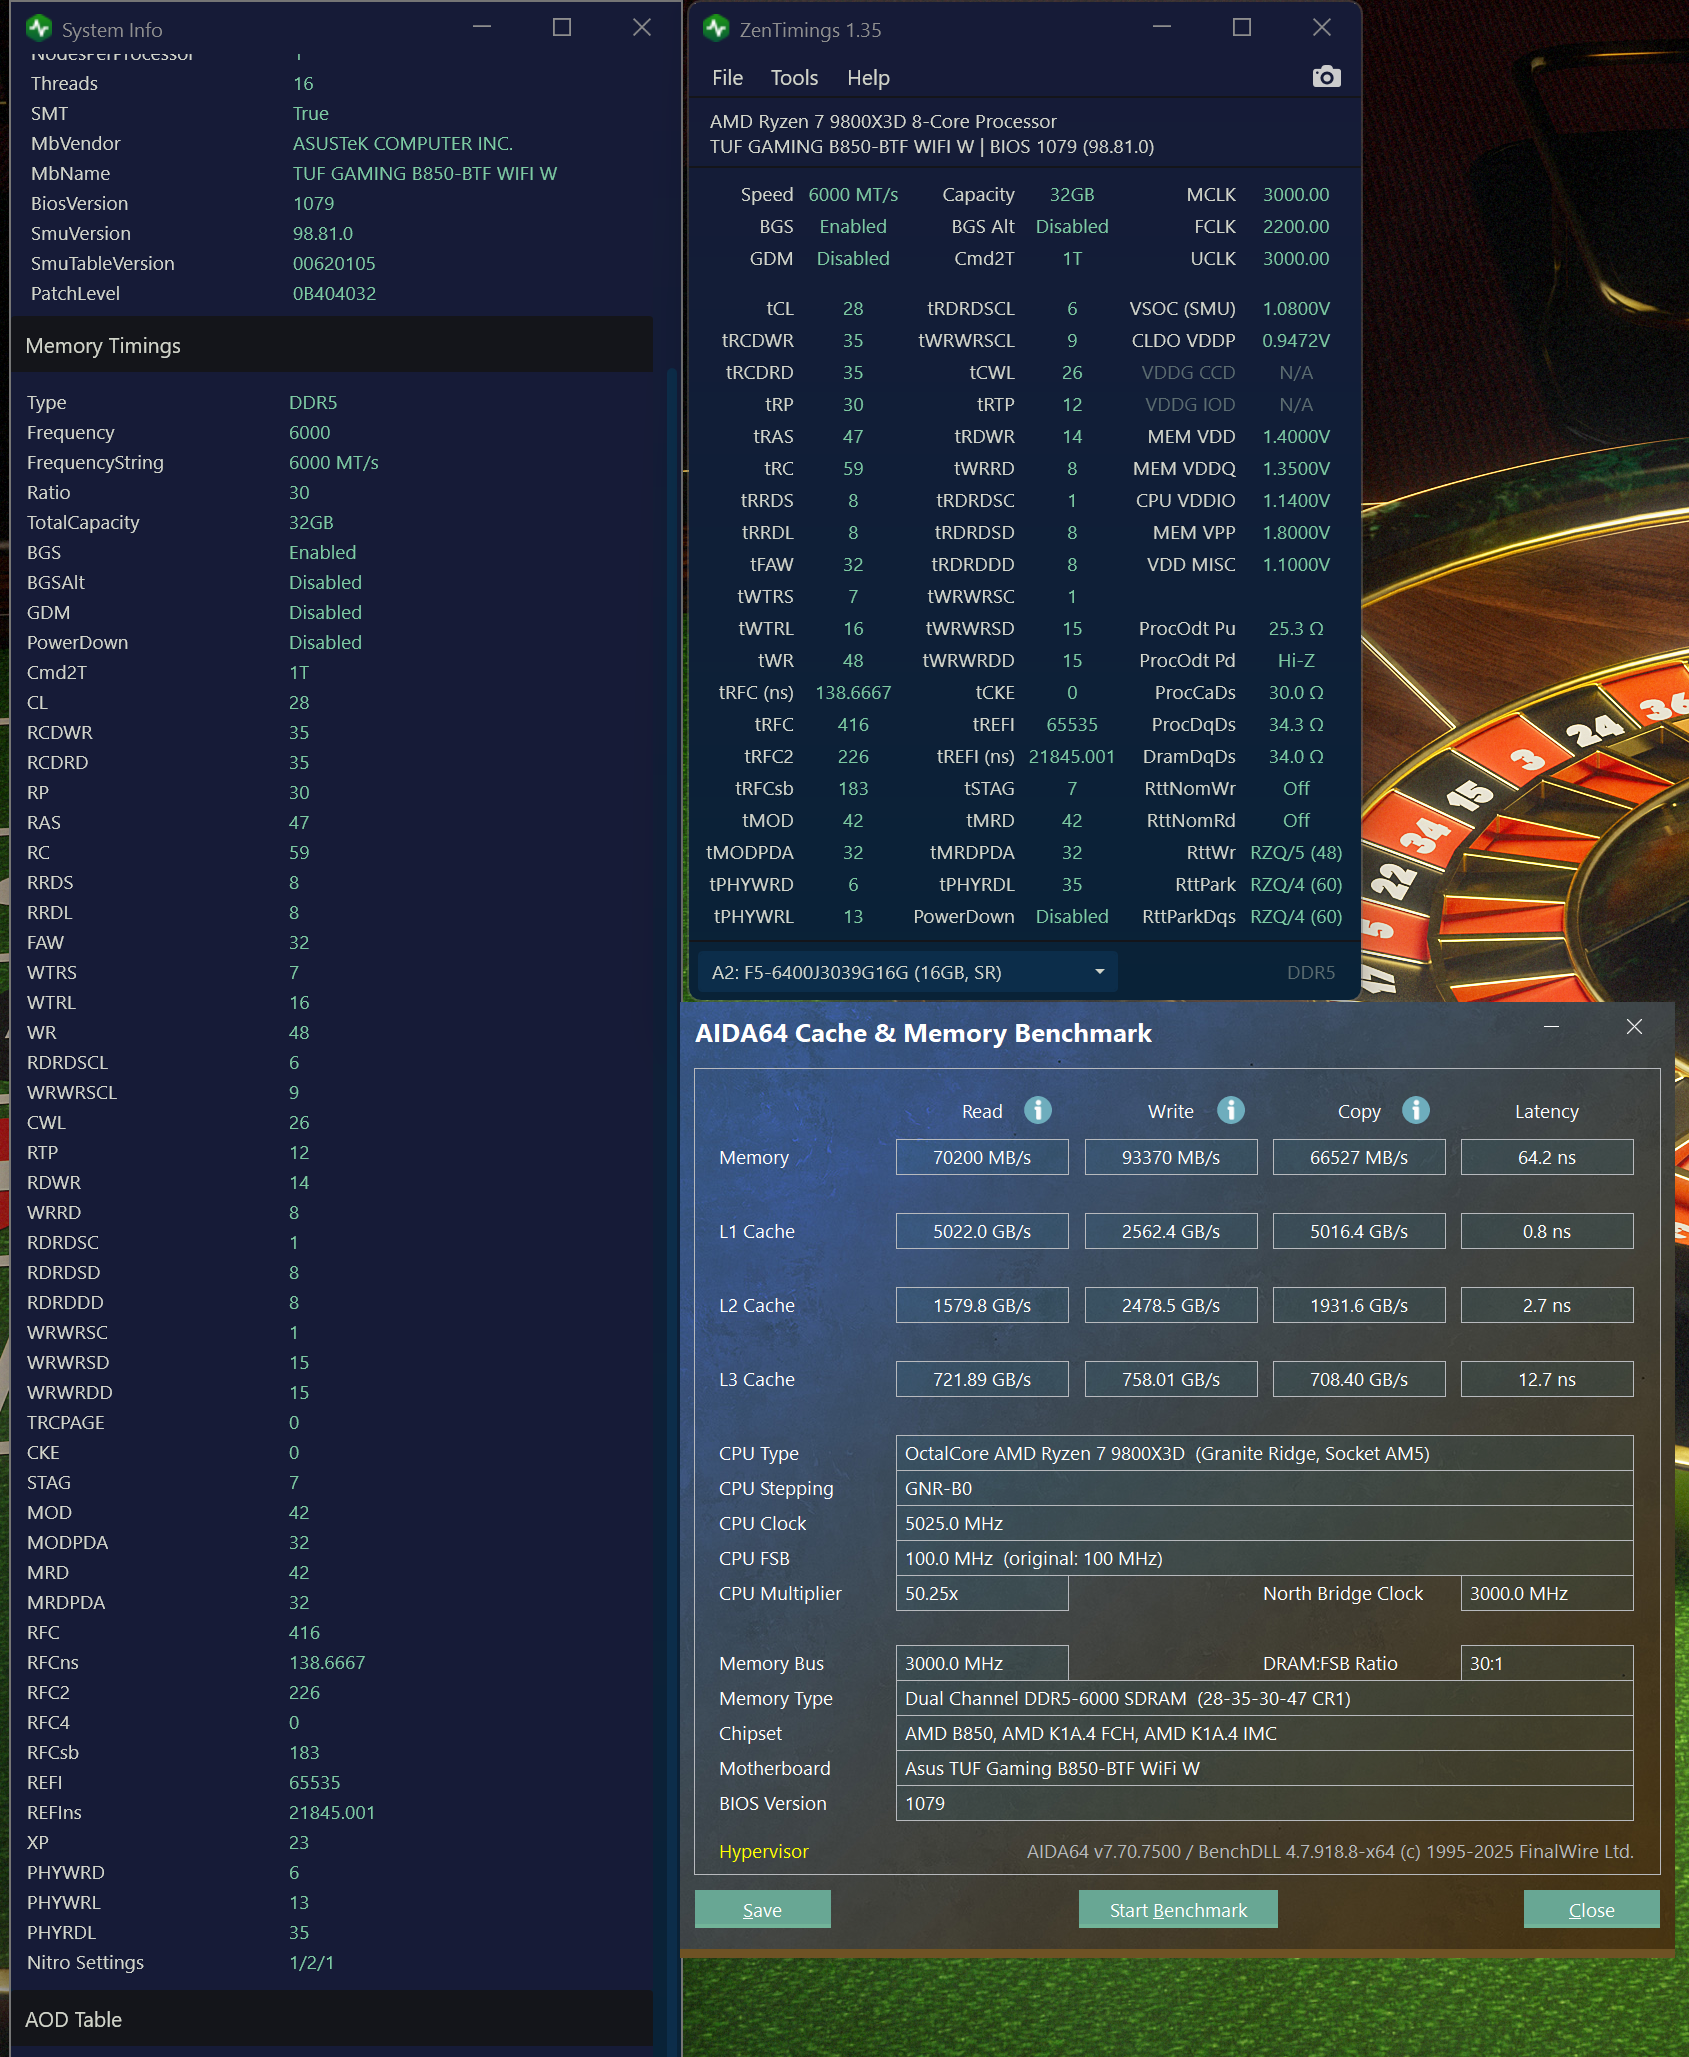Close the ZenTimings window

point(1322,28)
